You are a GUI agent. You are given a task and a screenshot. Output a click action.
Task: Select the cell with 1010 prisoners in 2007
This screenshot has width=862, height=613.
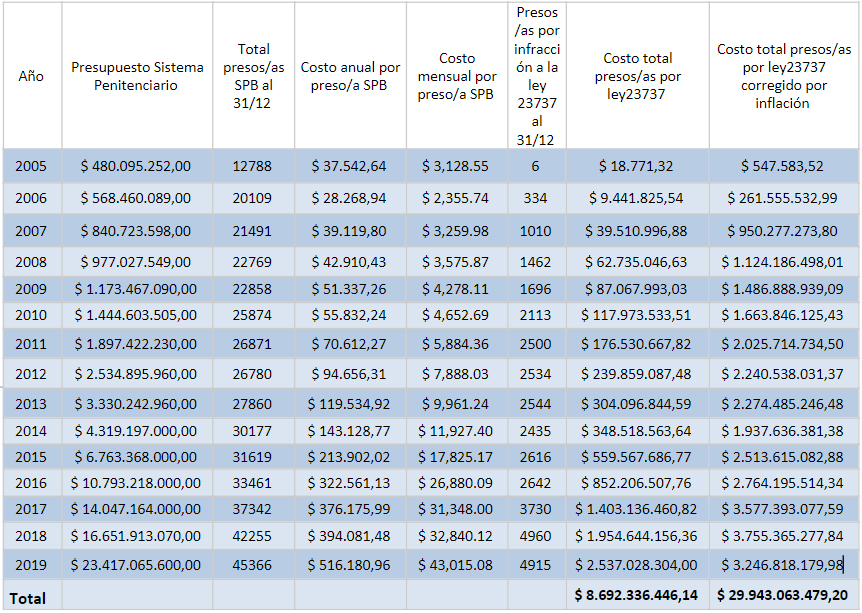coord(537,231)
